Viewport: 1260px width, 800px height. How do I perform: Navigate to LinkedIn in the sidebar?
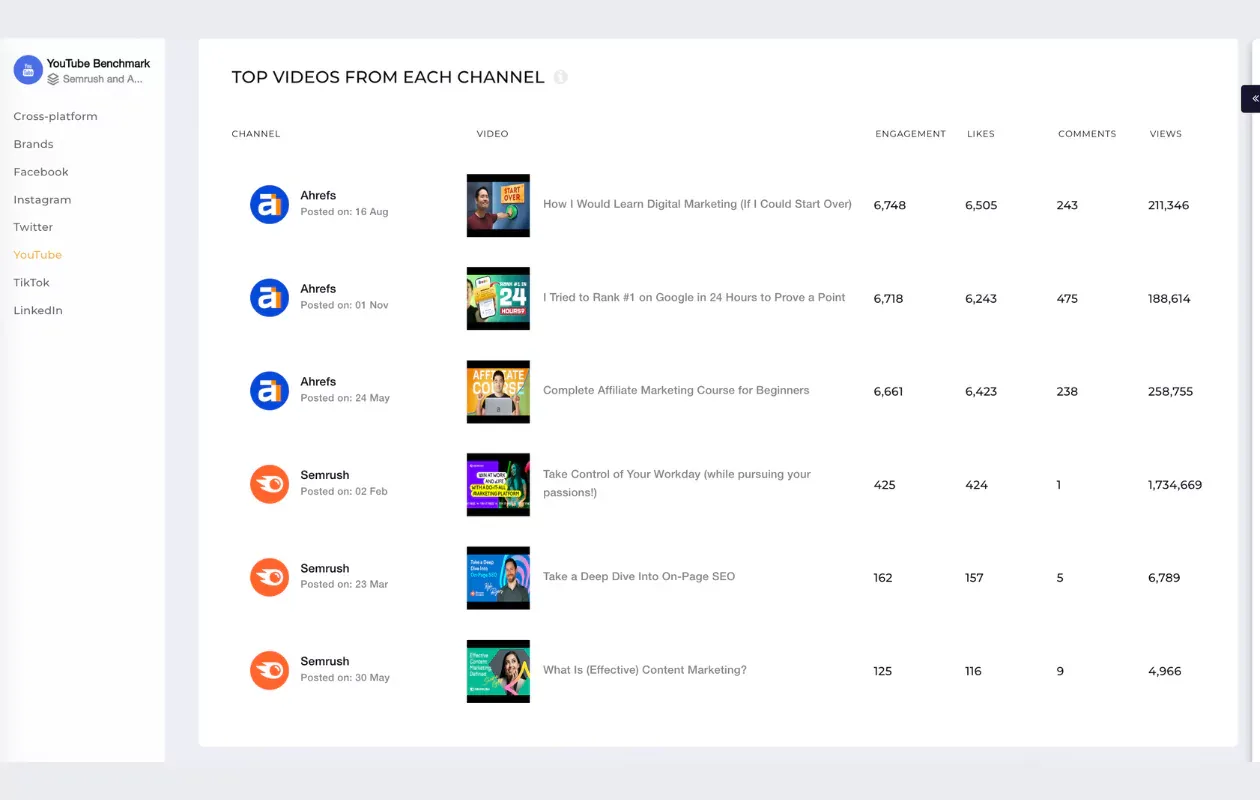click(x=38, y=310)
